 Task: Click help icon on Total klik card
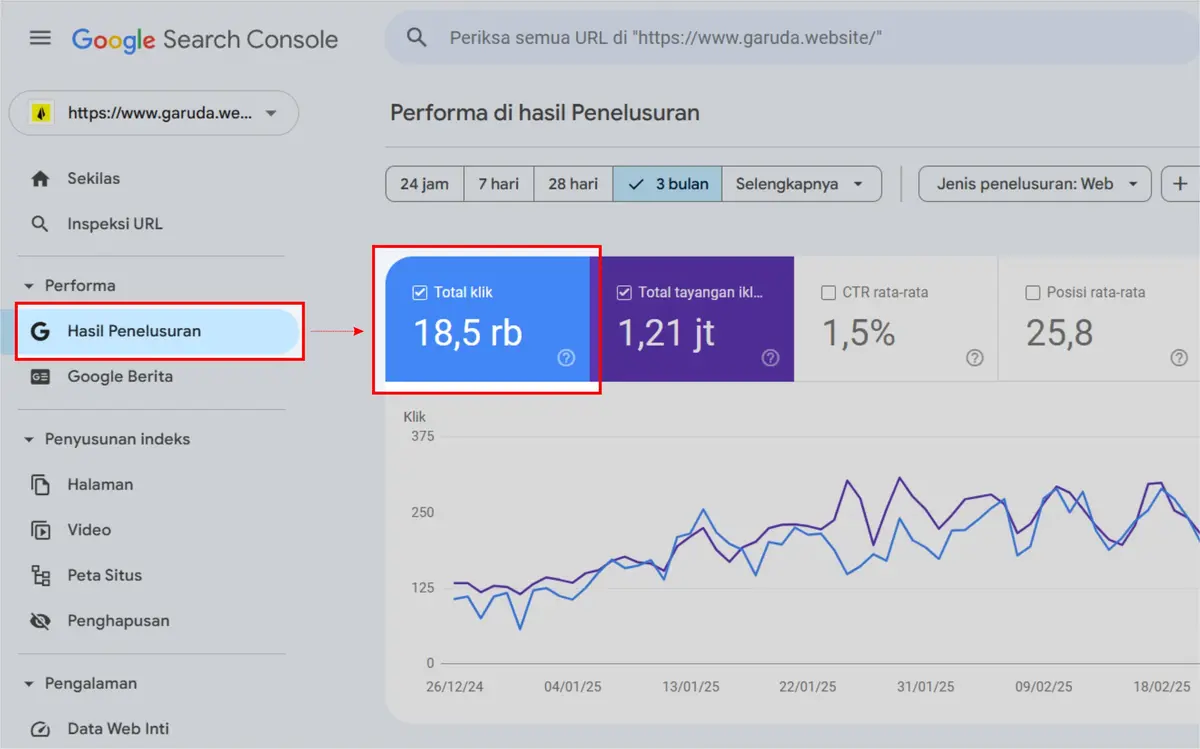(x=566, y=358)
